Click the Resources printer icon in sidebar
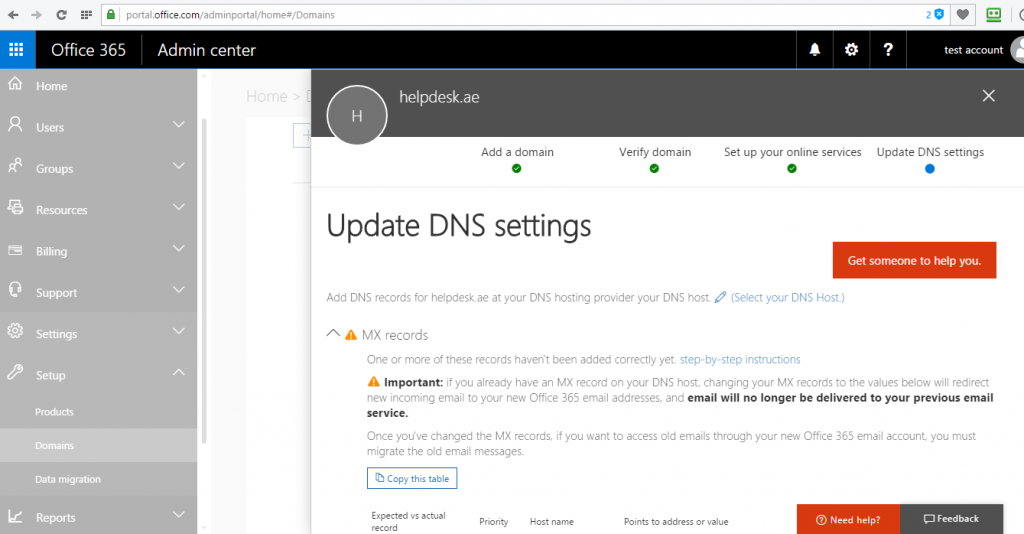Screen dimensions: 1024x534 coord(15,207)
